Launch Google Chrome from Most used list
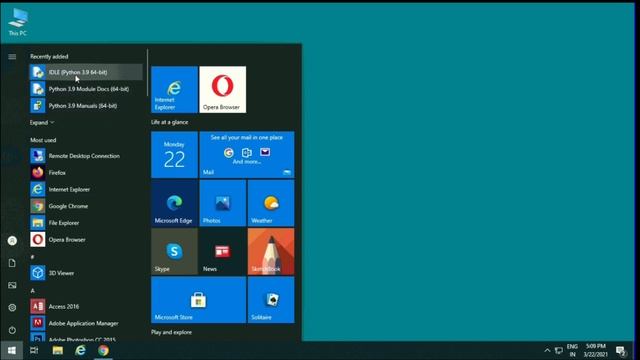640x360 pixels. pos(86,206)
